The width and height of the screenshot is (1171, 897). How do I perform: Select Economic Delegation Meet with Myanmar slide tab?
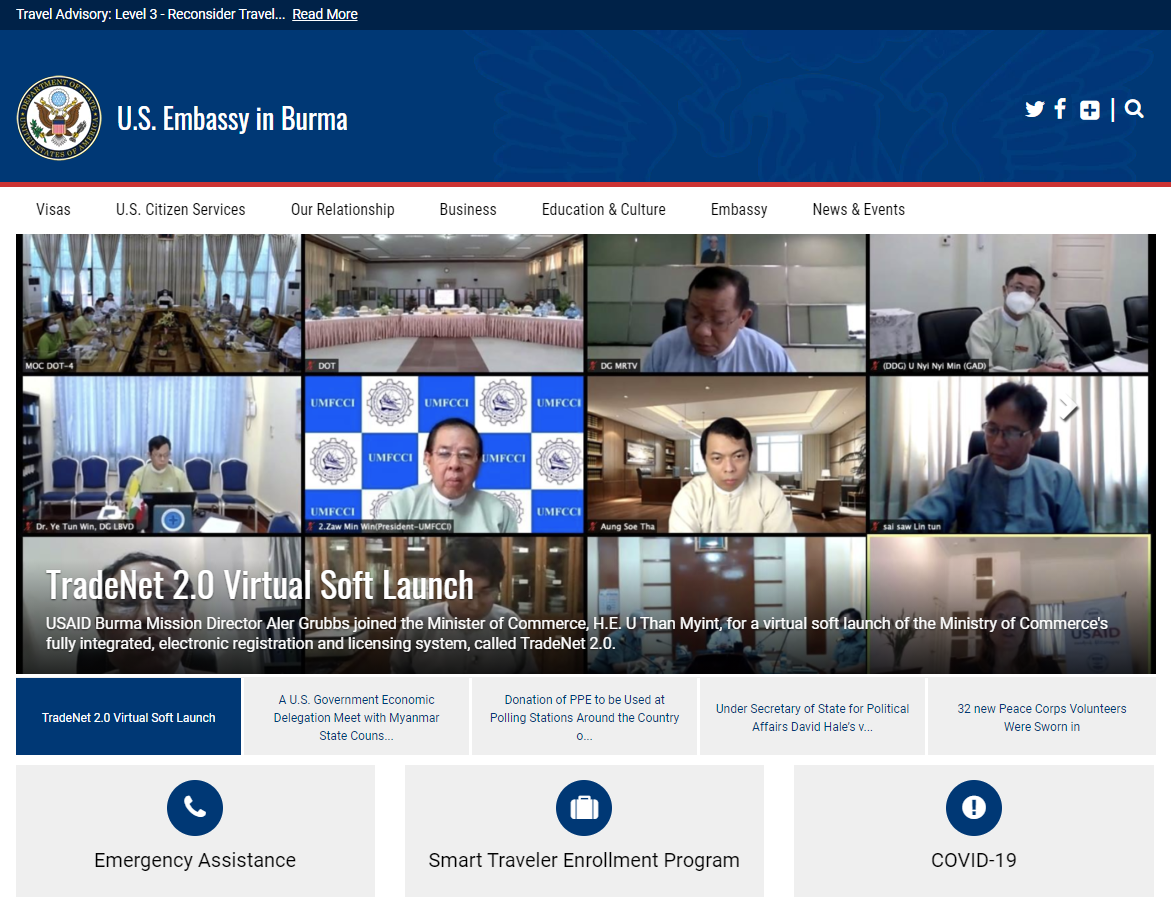356,717
